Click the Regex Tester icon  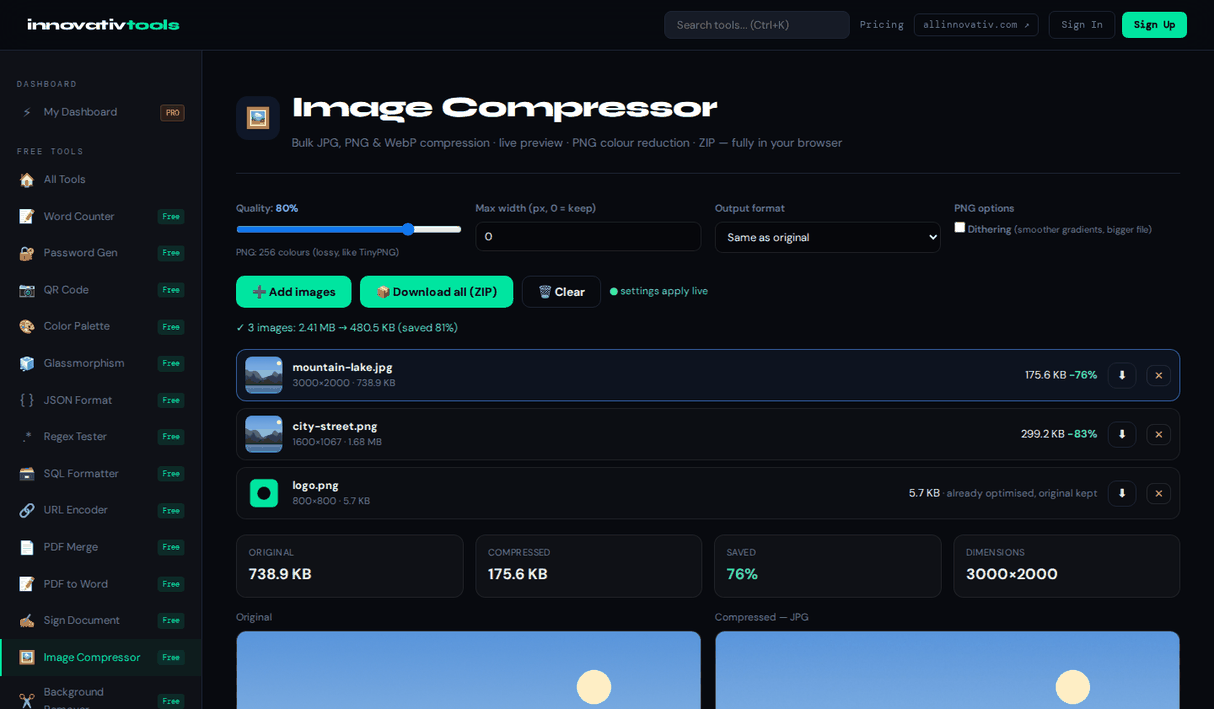[x=27, y=436]
